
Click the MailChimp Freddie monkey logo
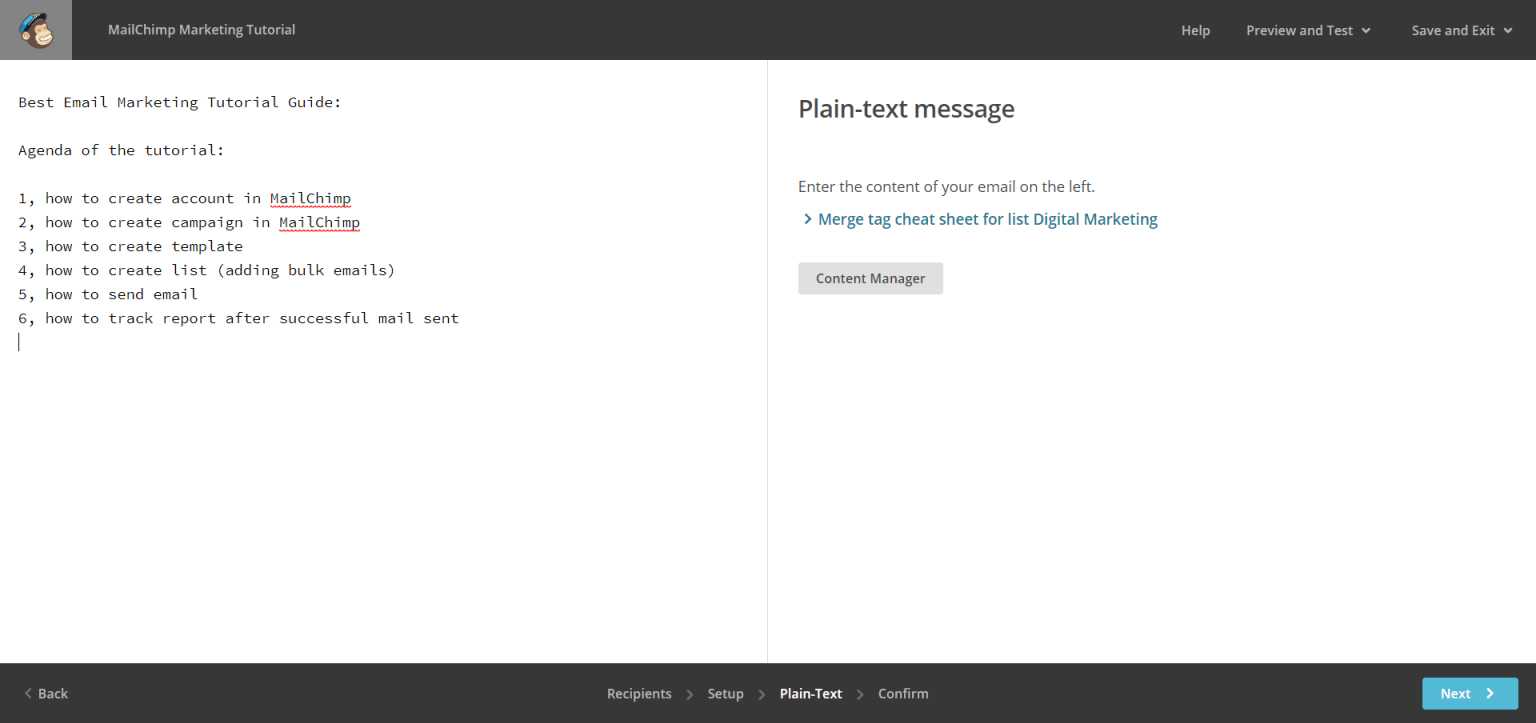tap(36, 30)
